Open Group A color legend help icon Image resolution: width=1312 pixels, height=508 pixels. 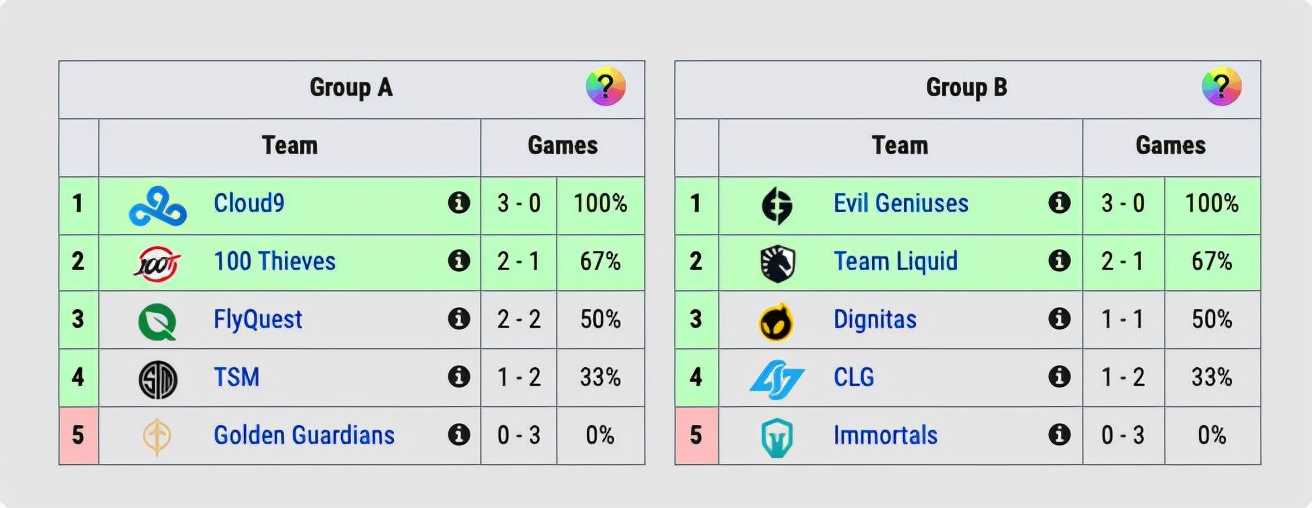[606, 87]
